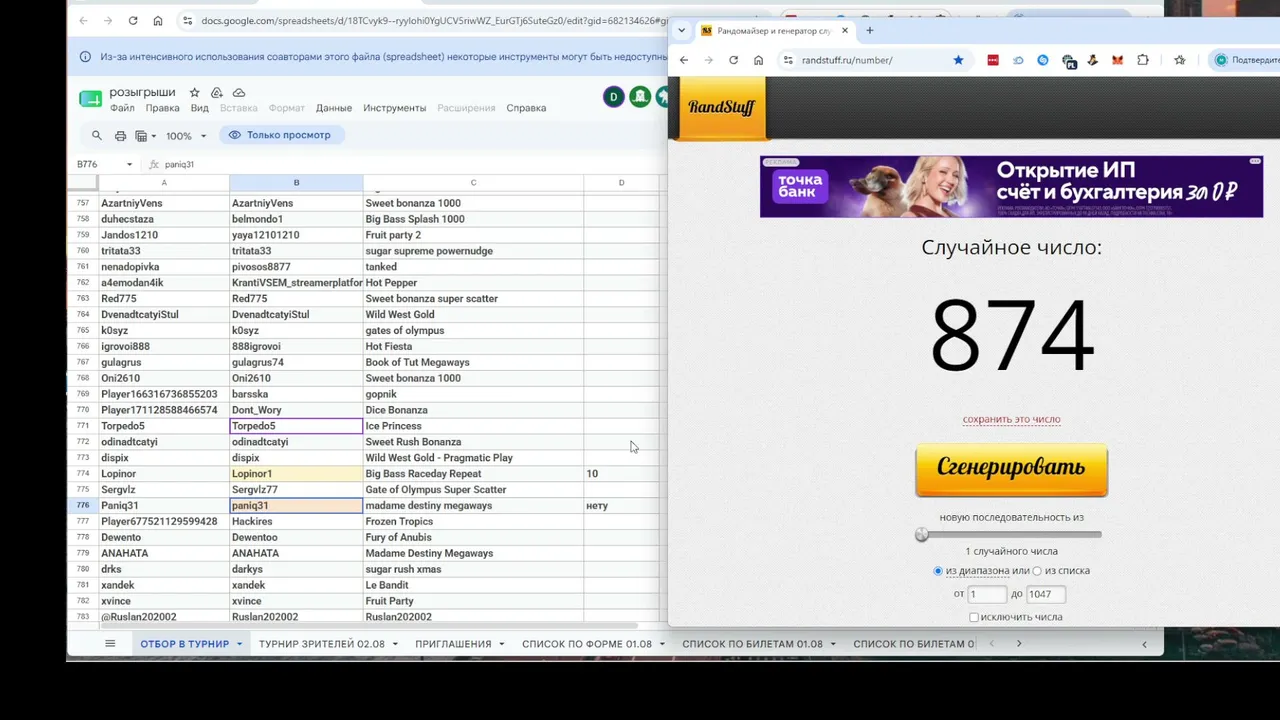The image size is (1280, 720).
Task: Open the Правка menu
Action: pyautogui.click(x=162, y=108)
